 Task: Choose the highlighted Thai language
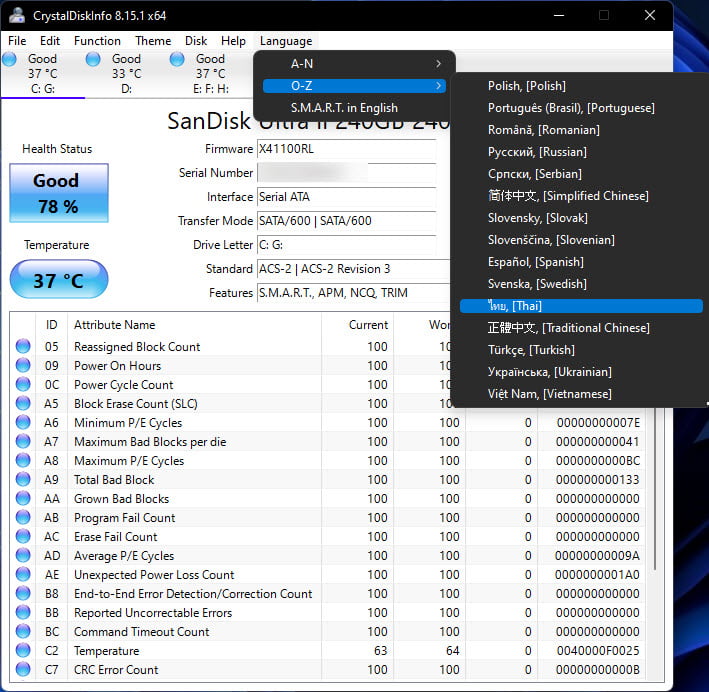(x=581, y=306)
